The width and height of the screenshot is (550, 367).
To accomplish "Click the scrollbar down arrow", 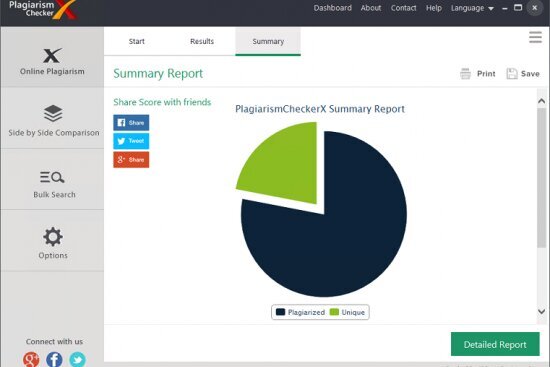I will (x=542, y=311).
